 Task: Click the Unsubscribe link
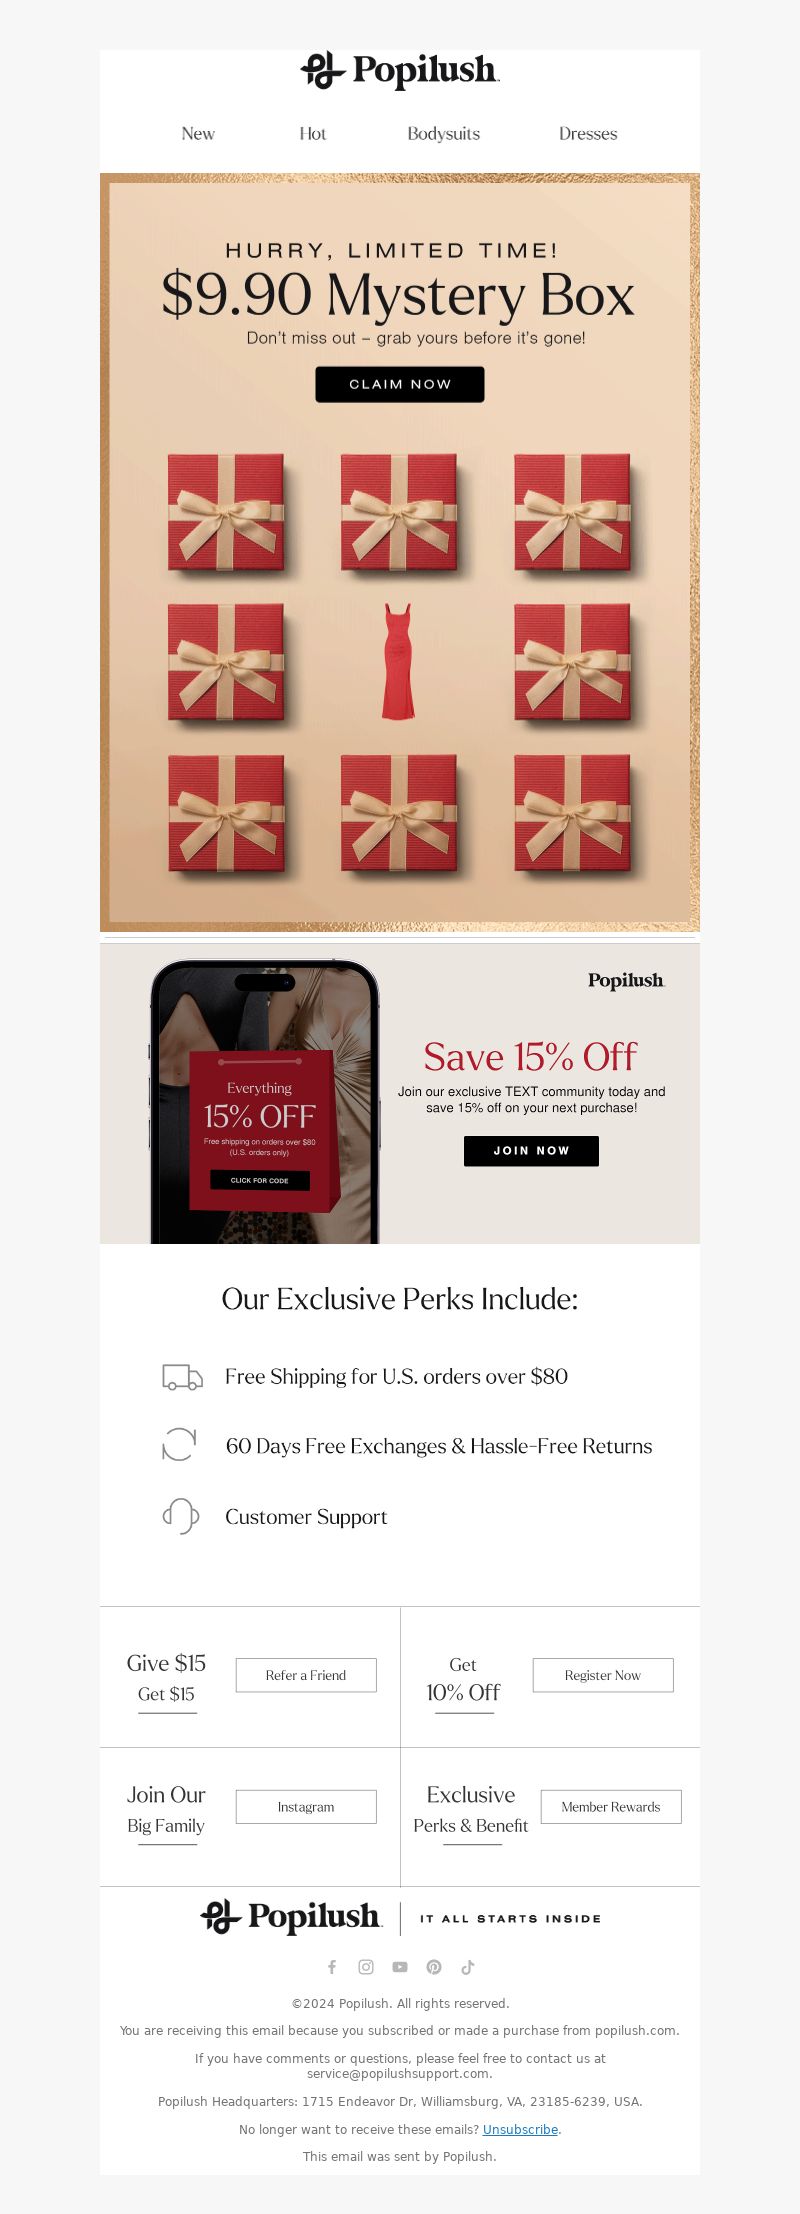click(520, 2129)
